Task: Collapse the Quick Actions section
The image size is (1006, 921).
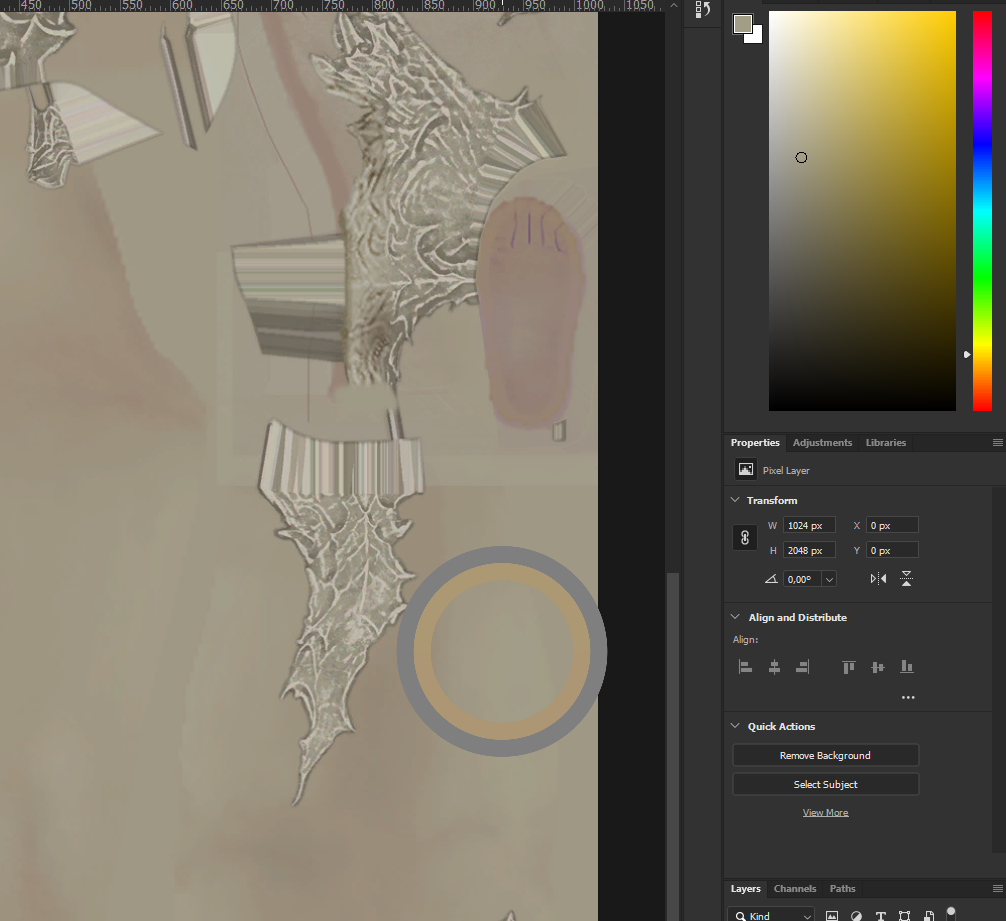Action: 735,726
